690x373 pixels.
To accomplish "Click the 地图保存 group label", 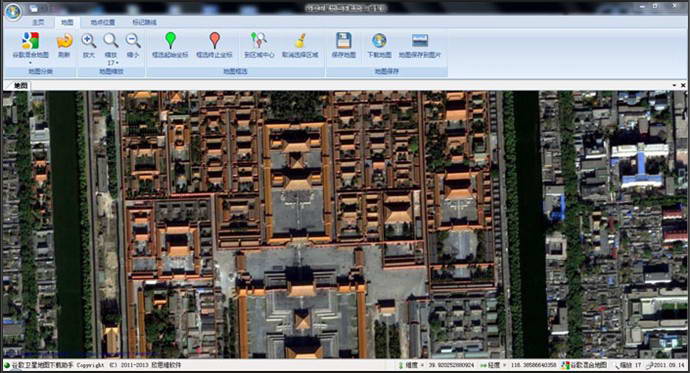I will tap(386, 71).
